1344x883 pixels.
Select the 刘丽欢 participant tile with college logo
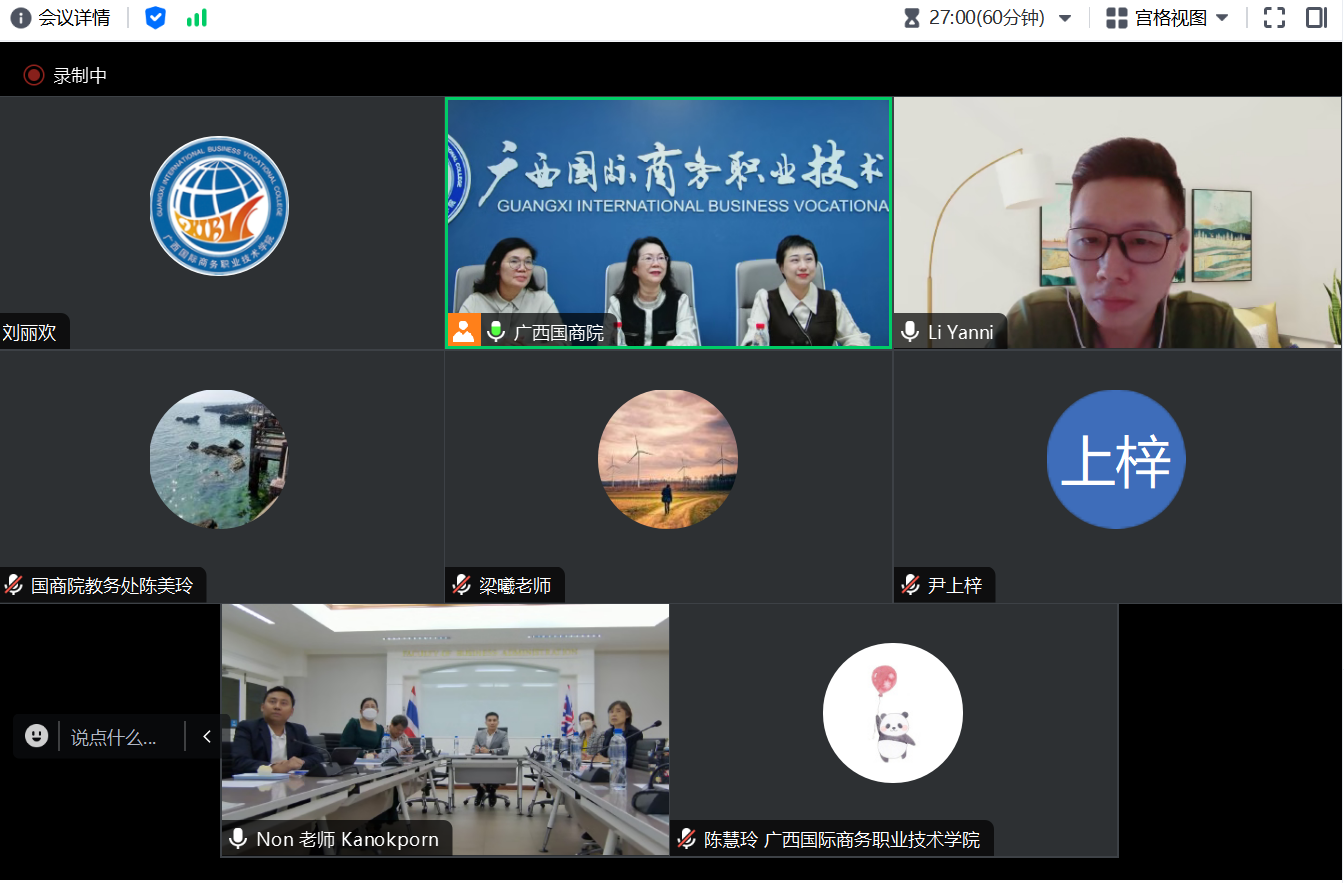click(221, 222)
